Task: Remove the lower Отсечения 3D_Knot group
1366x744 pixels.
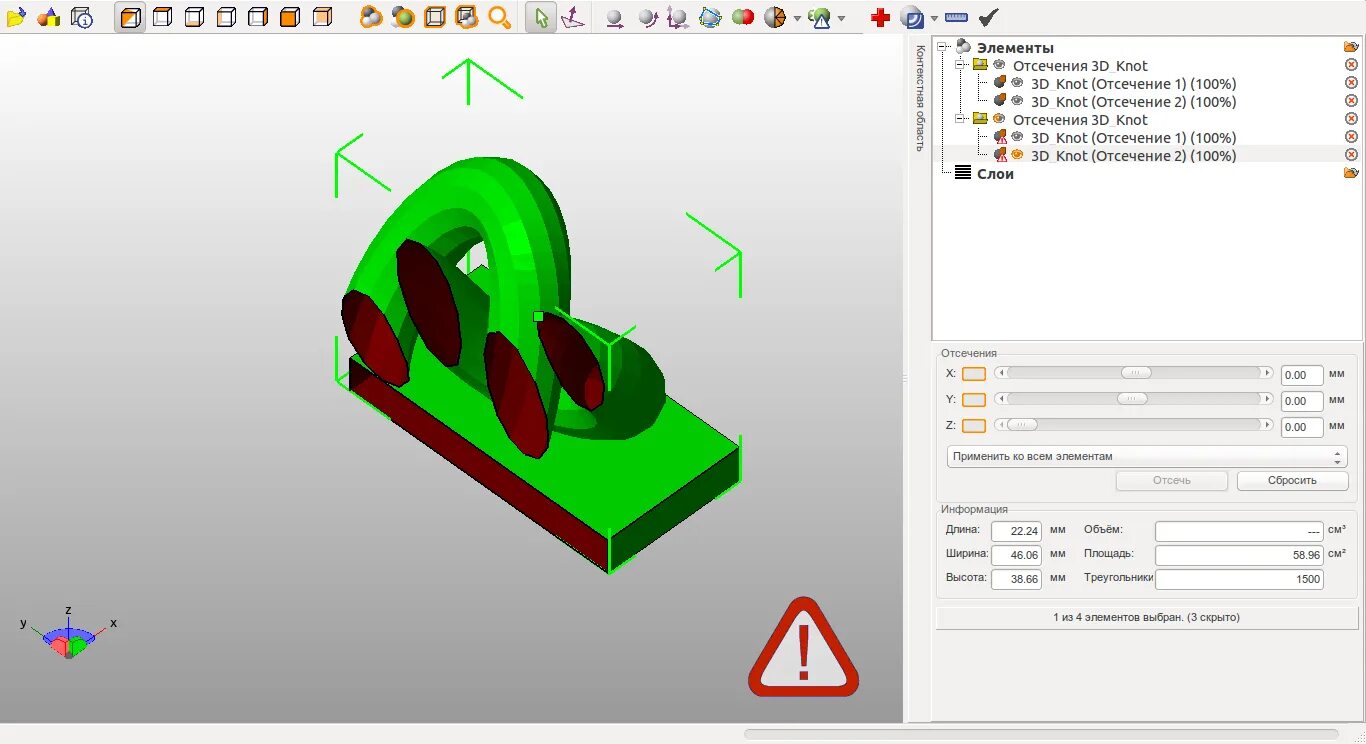Action: point(1351,119)
